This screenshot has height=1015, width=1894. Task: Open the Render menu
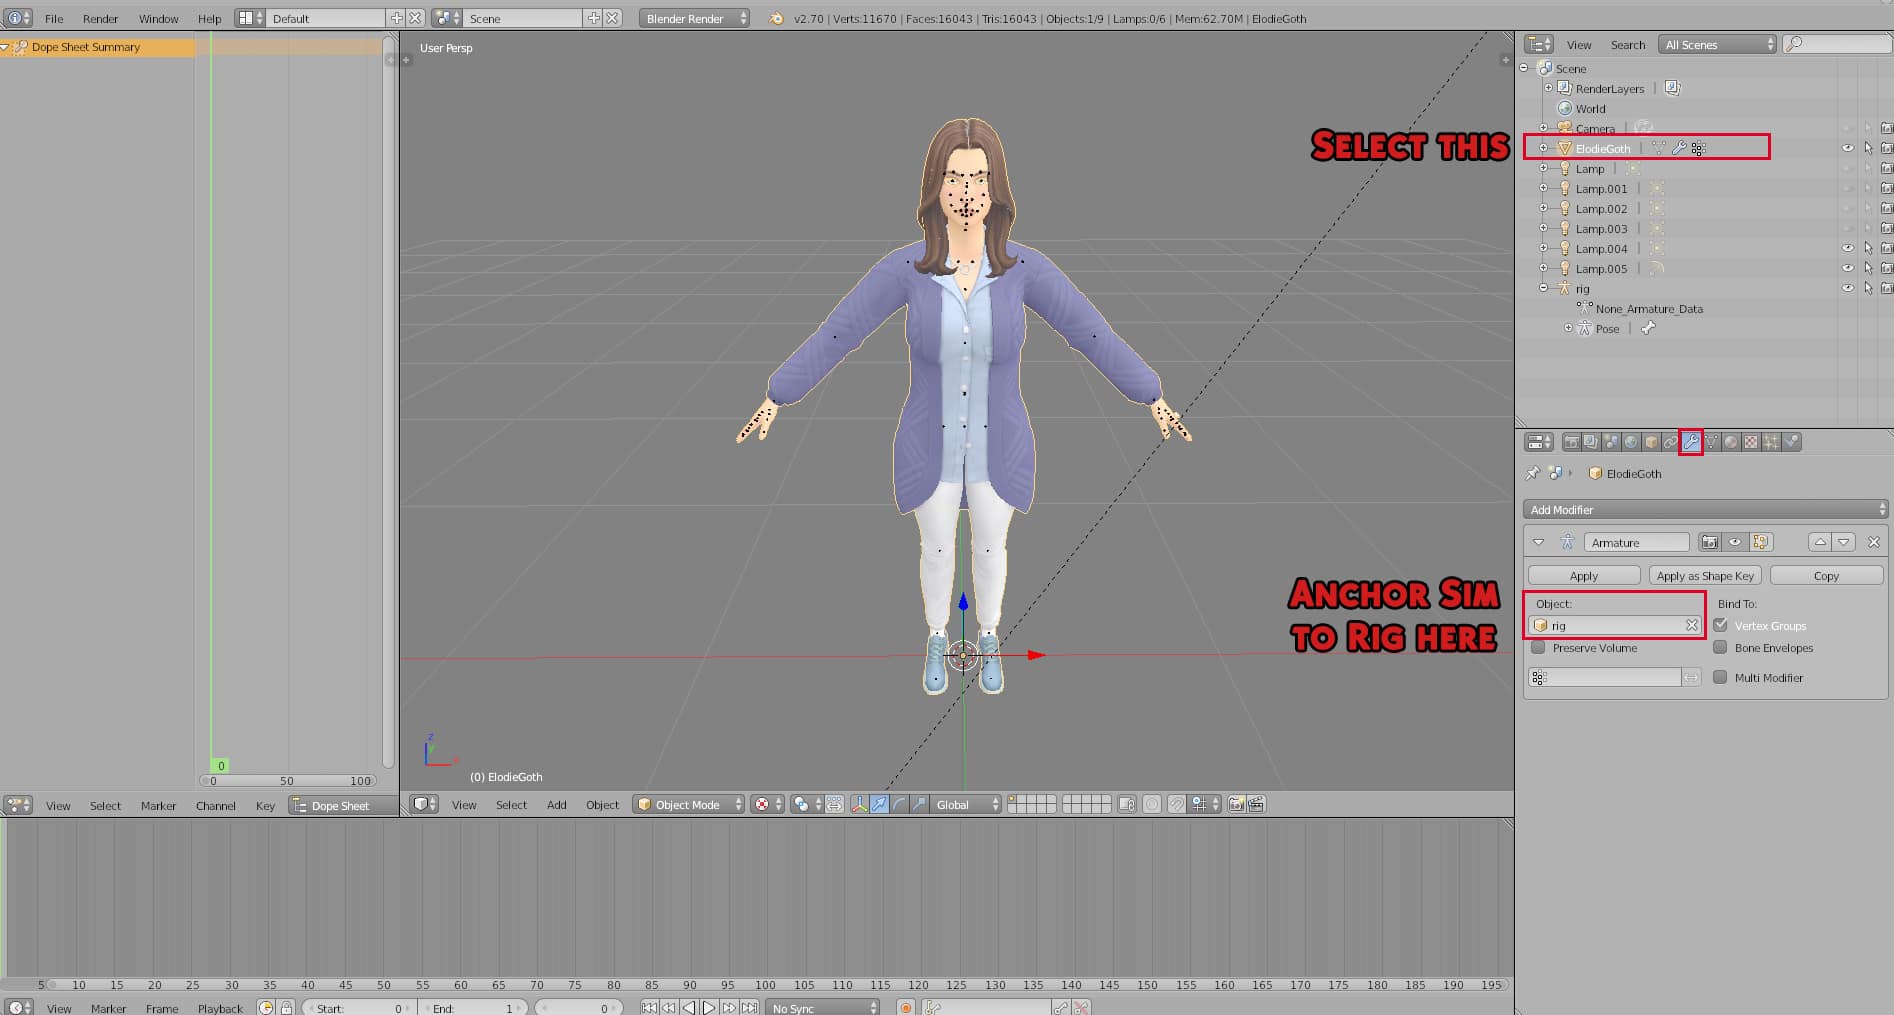pyautogui.click(x=100, y=18)
